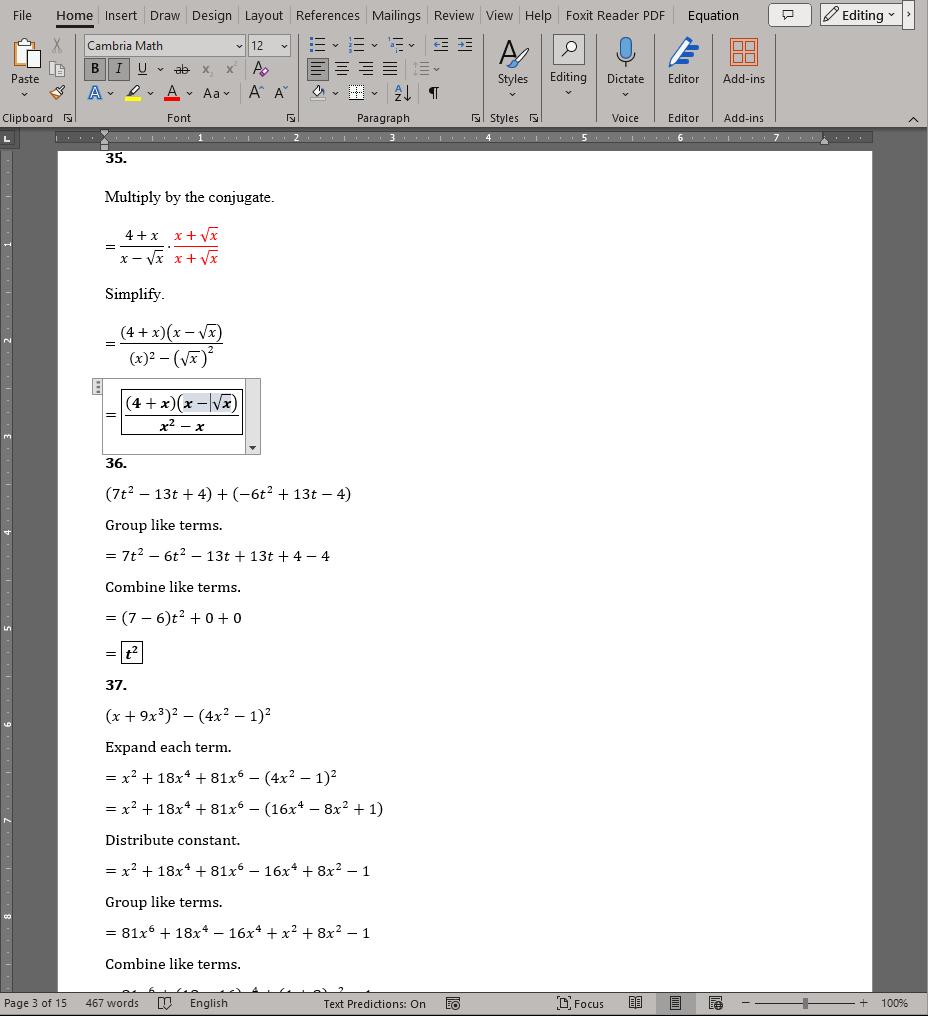The height and width of the screenshot is (1016, 928).
Task: Open the Comments pane button
Action: point(789,15)
